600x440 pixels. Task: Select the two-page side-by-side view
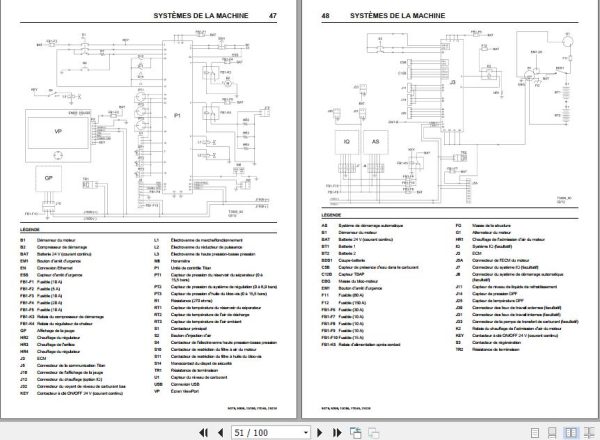click(571, 433)
